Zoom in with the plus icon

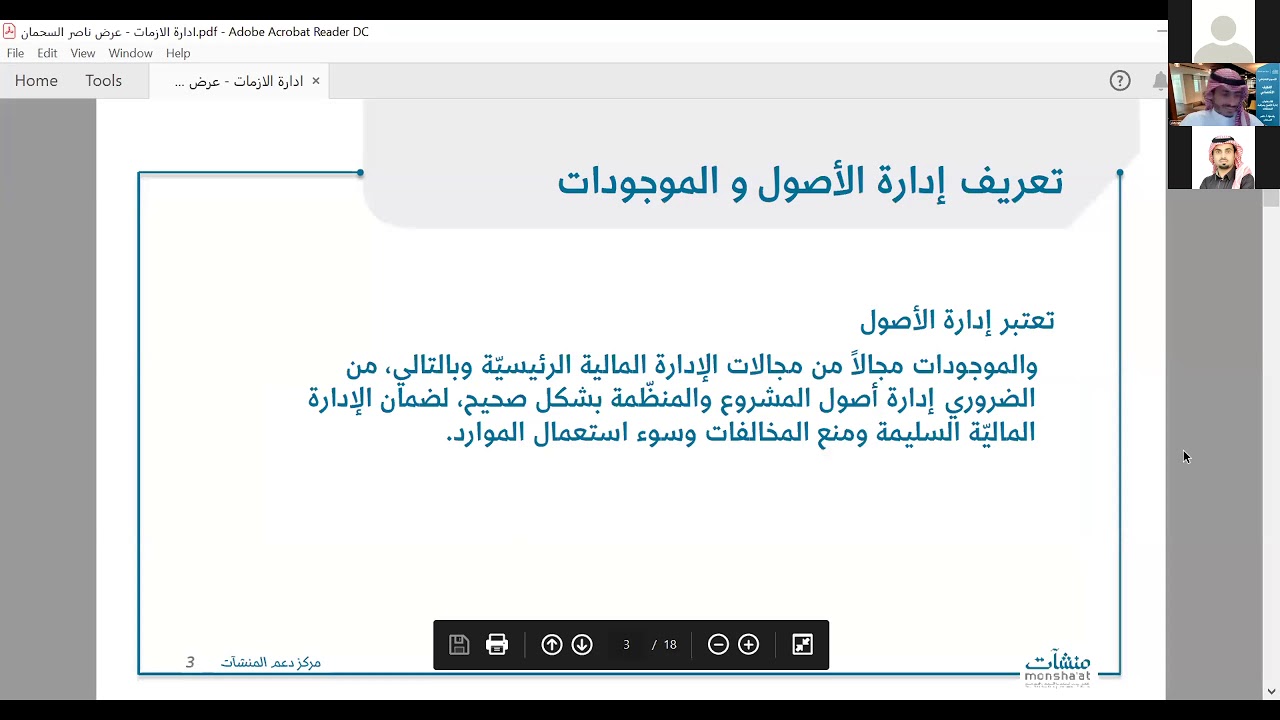[x=749, y=645]
